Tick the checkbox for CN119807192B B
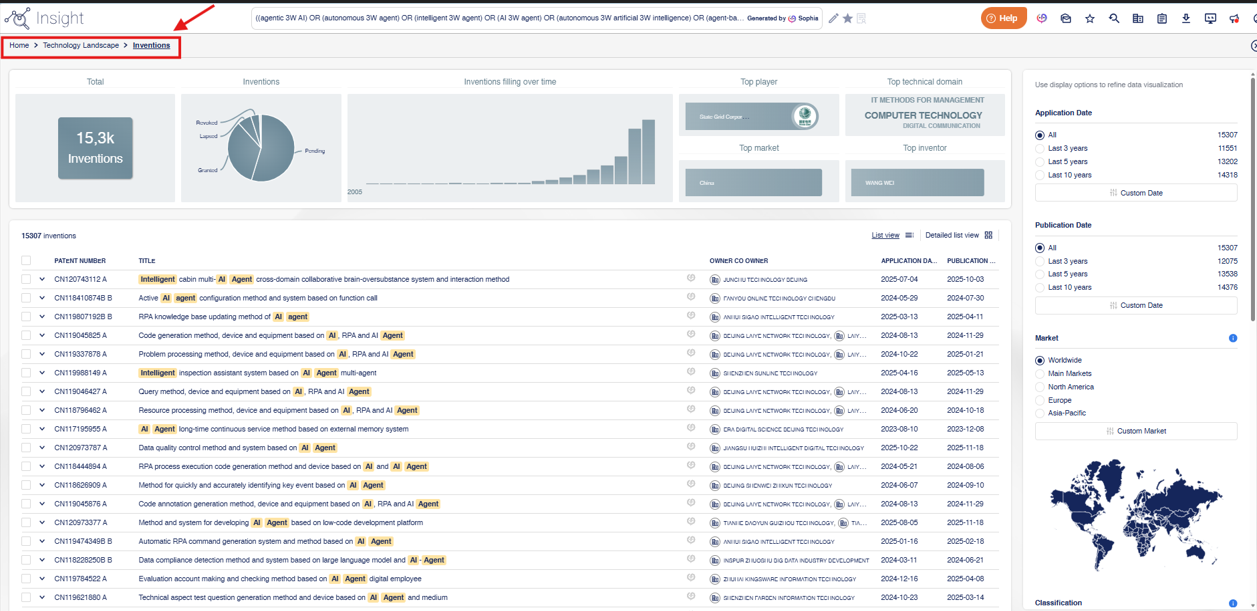This screenshot has height=611, width=1257. pos(26,317)
